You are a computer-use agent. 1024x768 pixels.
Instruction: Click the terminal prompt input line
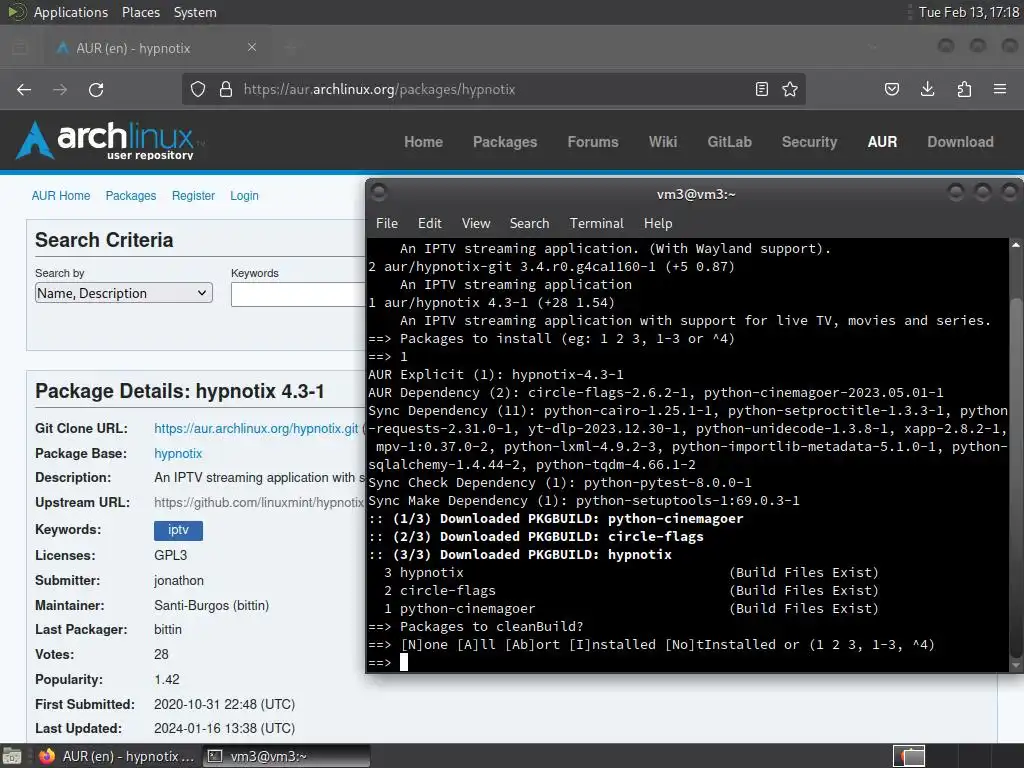pyautogui.click(x=687, y=662)
